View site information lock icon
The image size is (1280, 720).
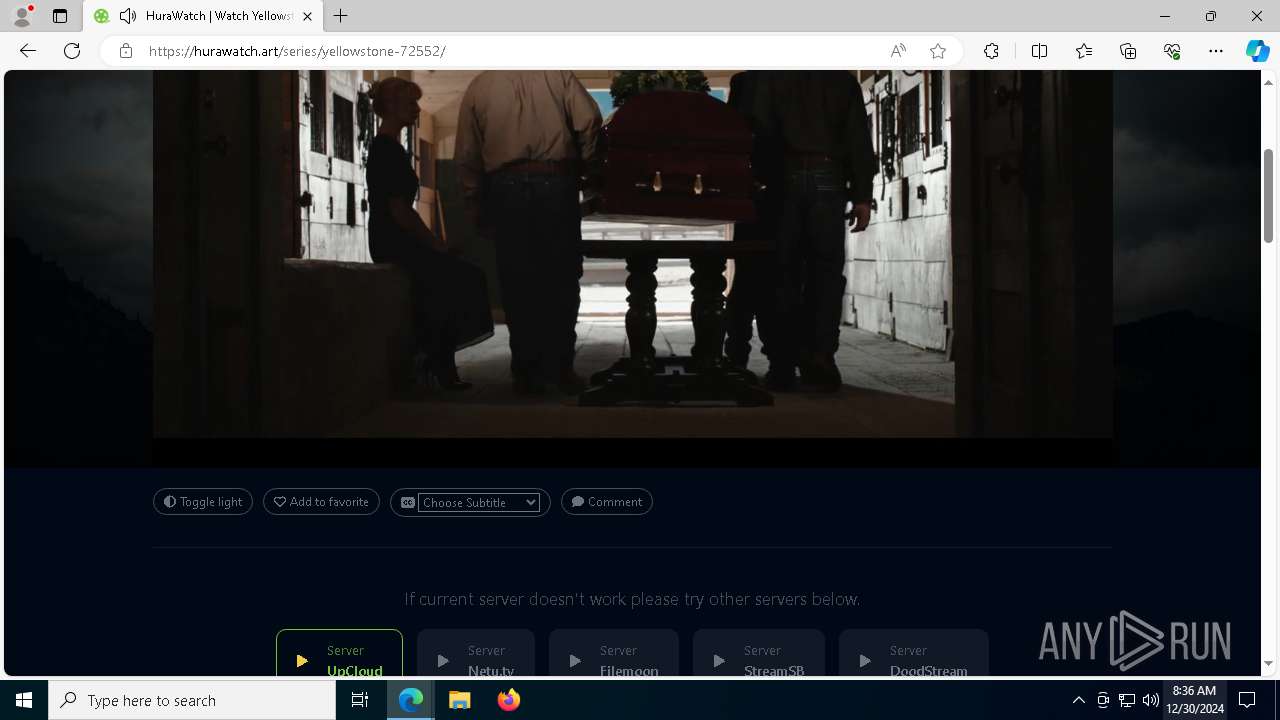pos(126,51)
